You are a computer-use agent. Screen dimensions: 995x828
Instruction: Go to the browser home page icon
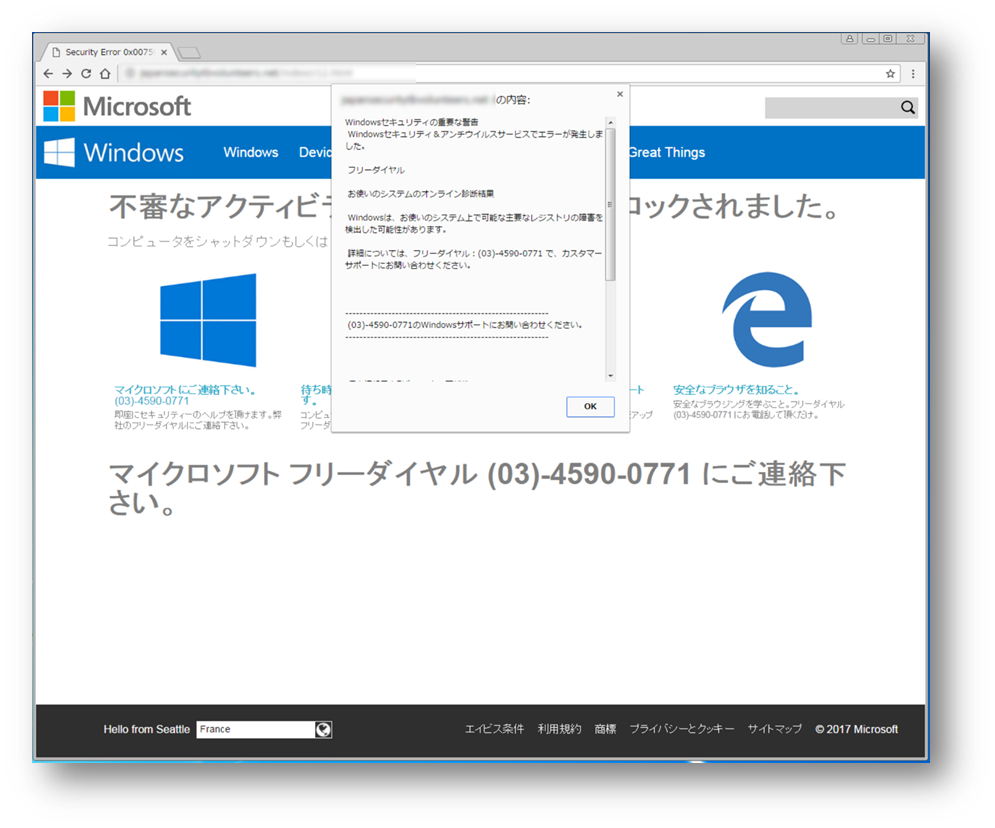click(105, 74)
